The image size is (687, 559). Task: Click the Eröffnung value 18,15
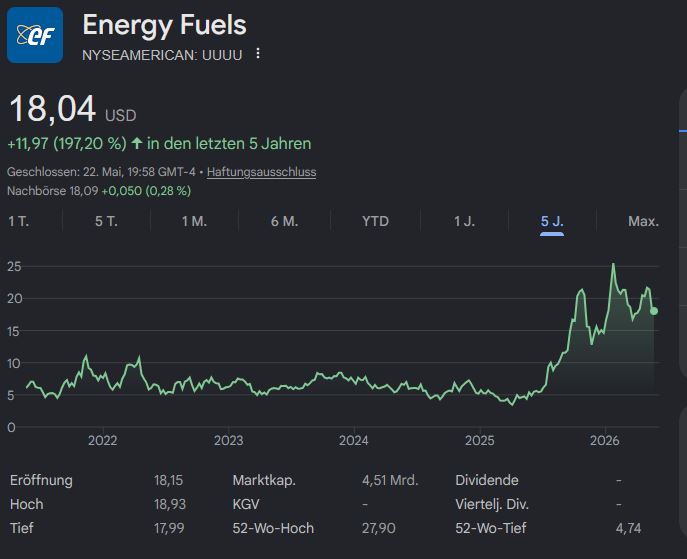point(168,480)
